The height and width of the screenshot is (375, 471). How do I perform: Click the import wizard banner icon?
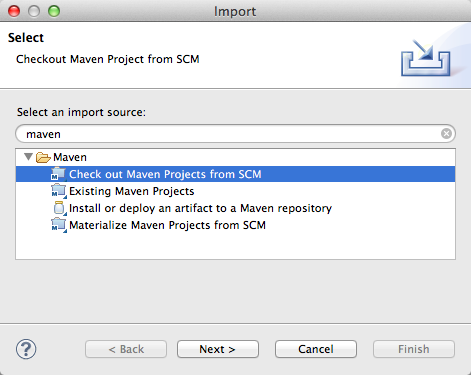[x=426, y=57]
